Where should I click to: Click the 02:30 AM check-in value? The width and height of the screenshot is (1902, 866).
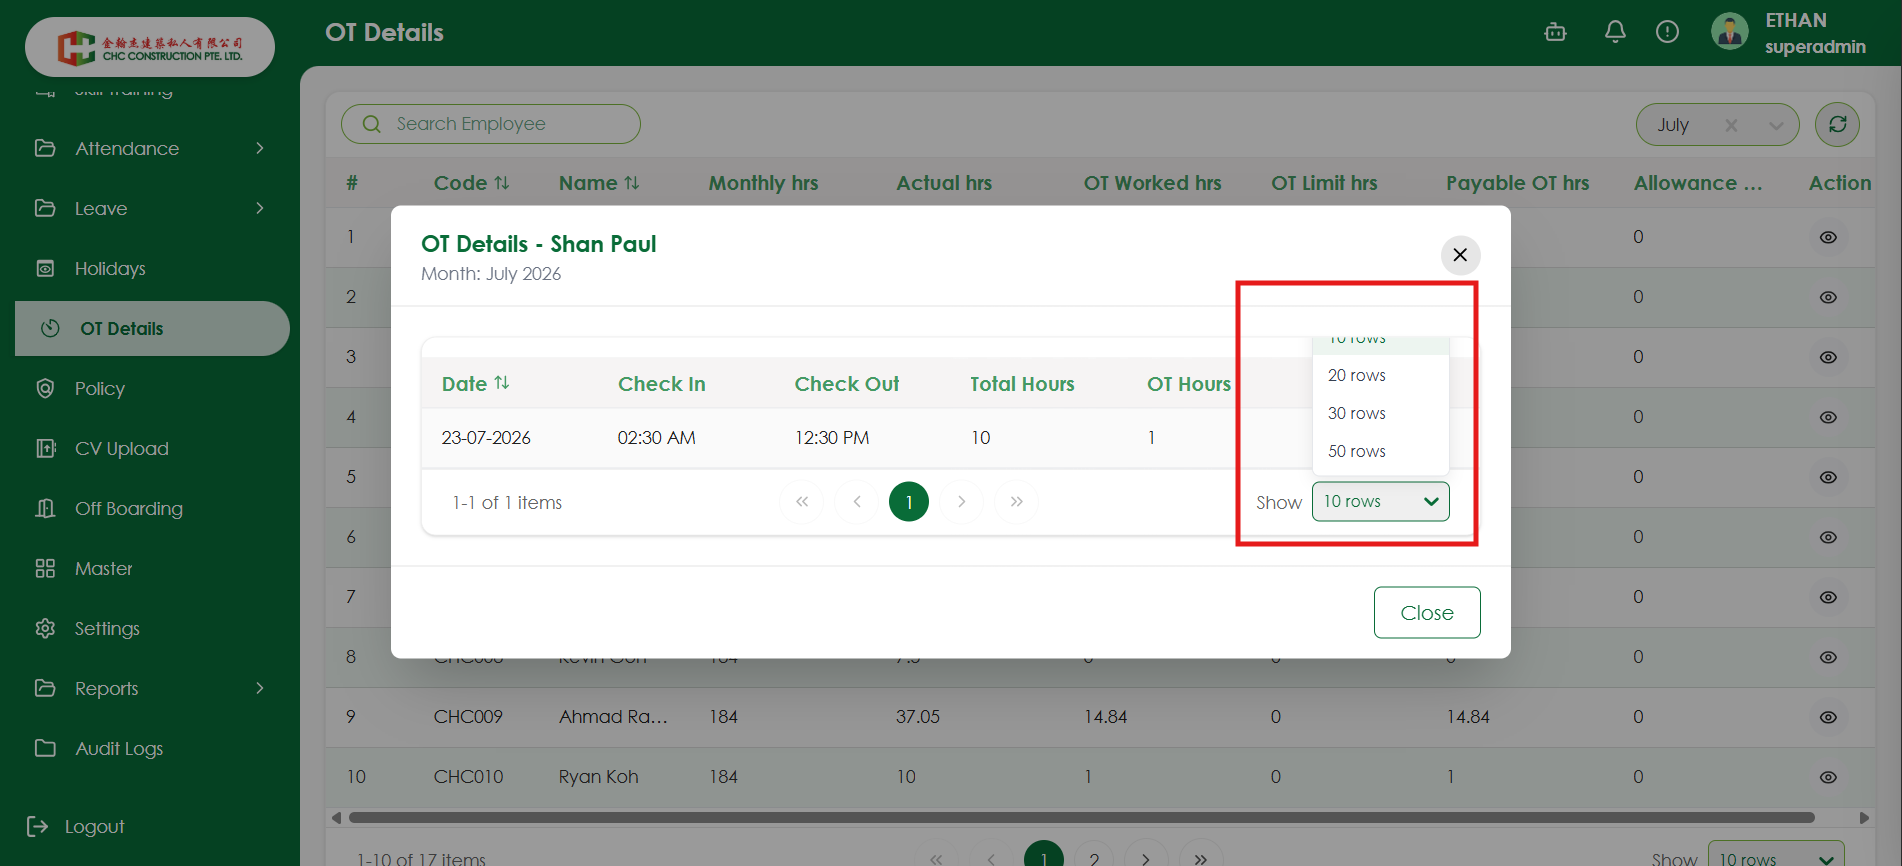[656, 438]
